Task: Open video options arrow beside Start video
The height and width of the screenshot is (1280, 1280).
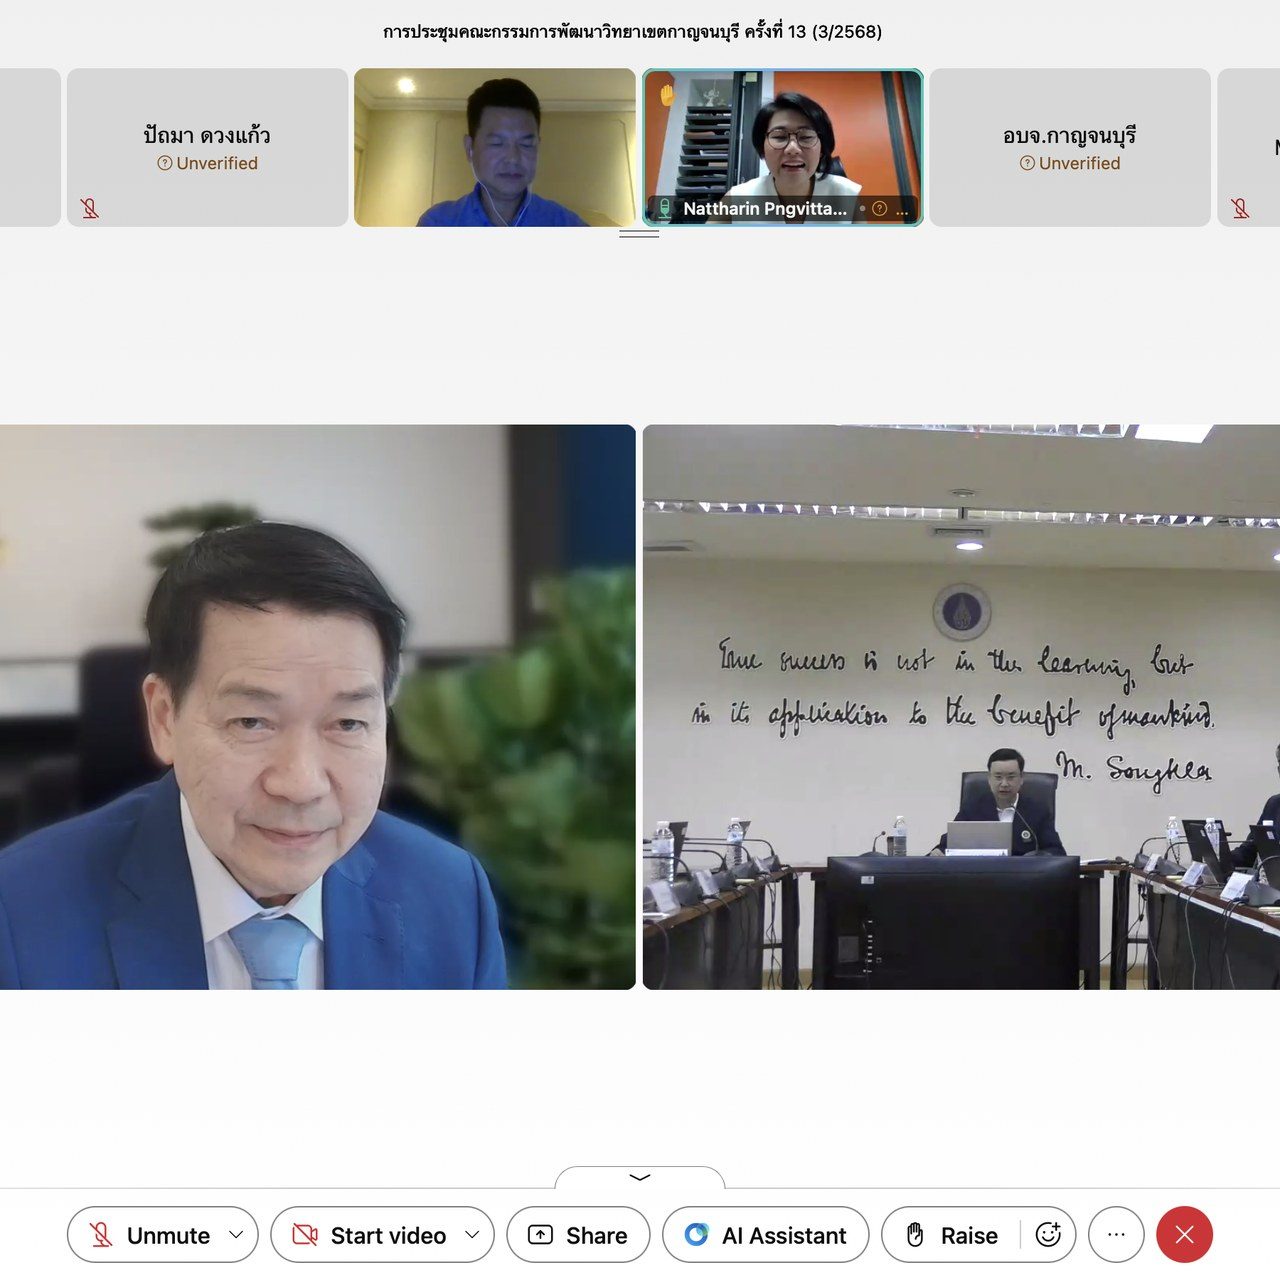Action: [472, 1235]
